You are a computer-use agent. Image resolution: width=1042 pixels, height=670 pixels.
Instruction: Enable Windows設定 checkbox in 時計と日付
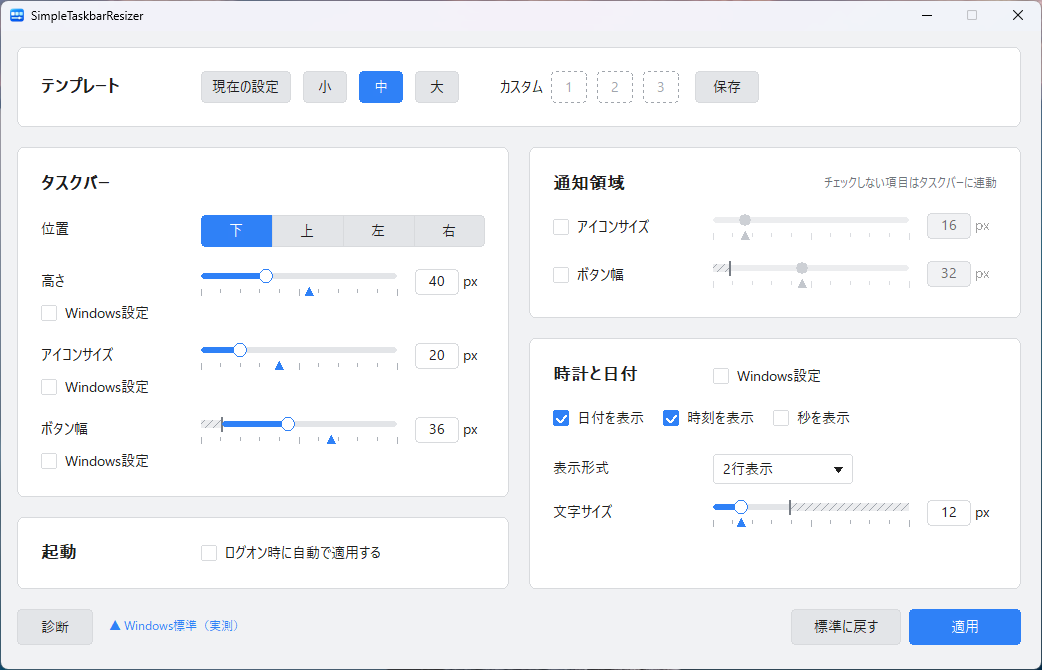(721, 376)
